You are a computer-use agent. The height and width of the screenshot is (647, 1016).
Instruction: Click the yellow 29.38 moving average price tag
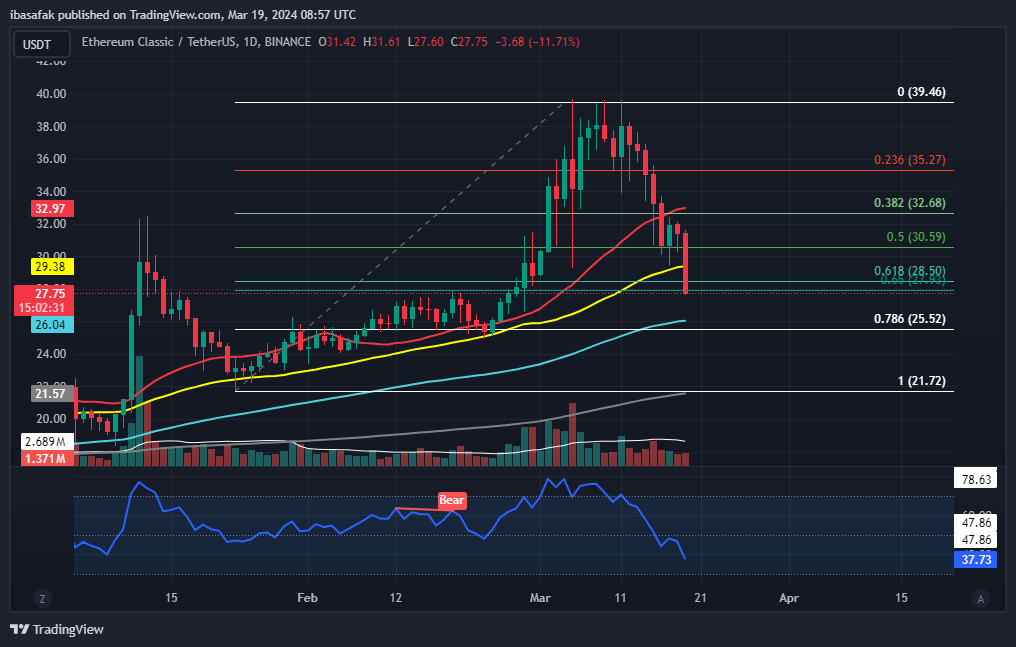[52, 266]
